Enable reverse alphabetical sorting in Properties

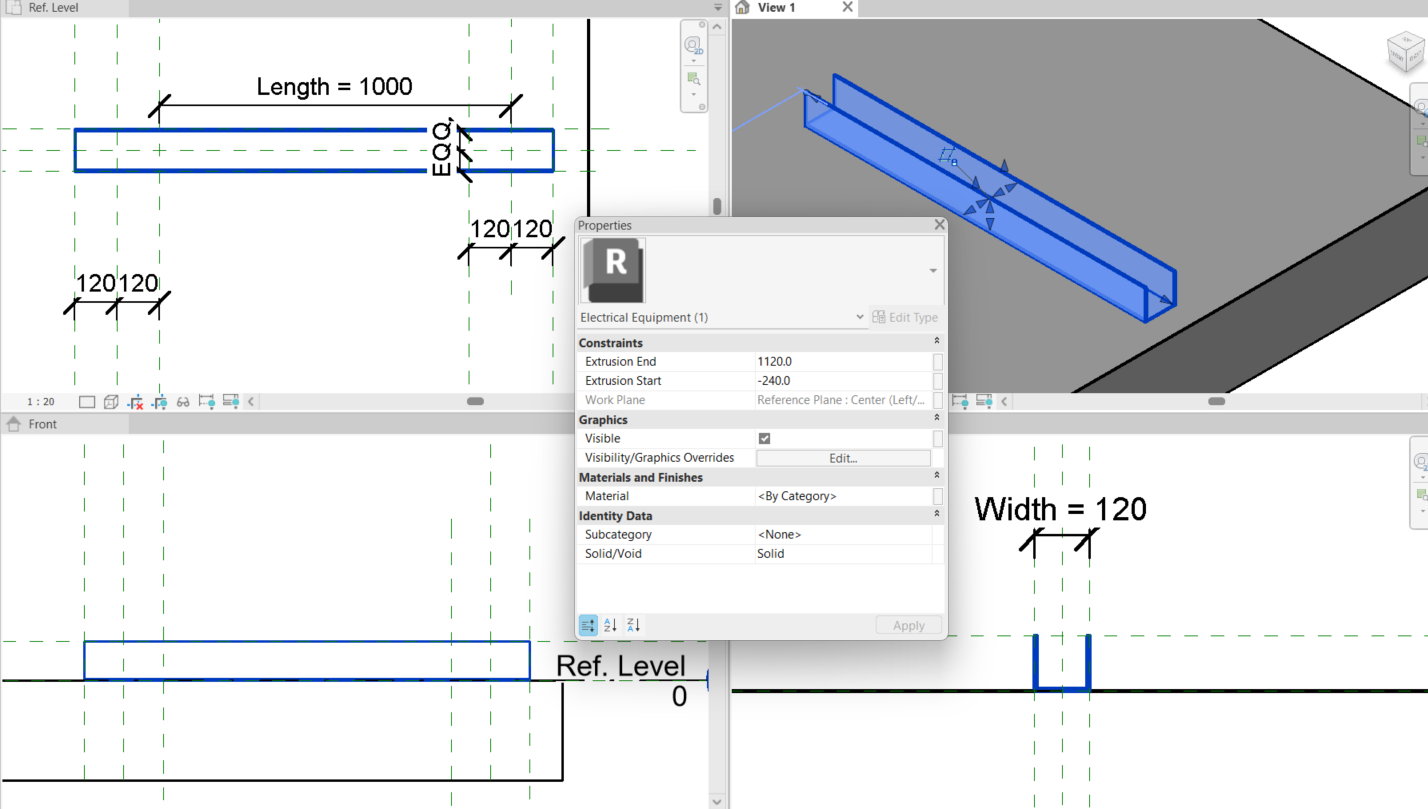(632, 625)
